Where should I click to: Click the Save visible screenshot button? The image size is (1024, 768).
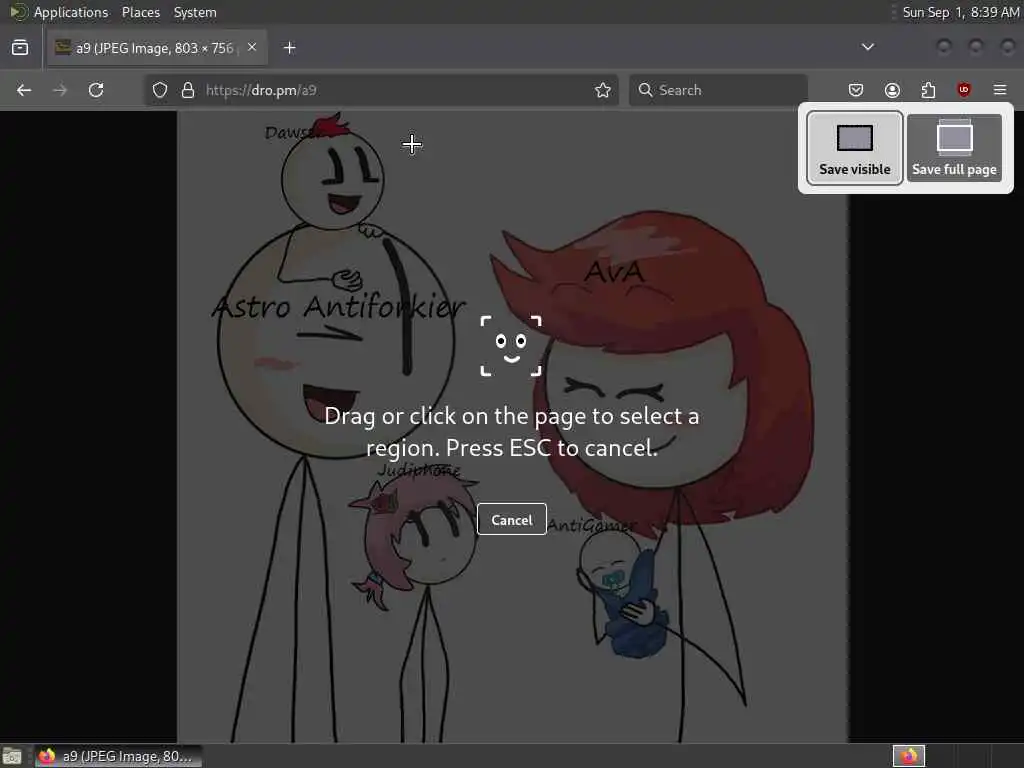click(x=854, y=148)
